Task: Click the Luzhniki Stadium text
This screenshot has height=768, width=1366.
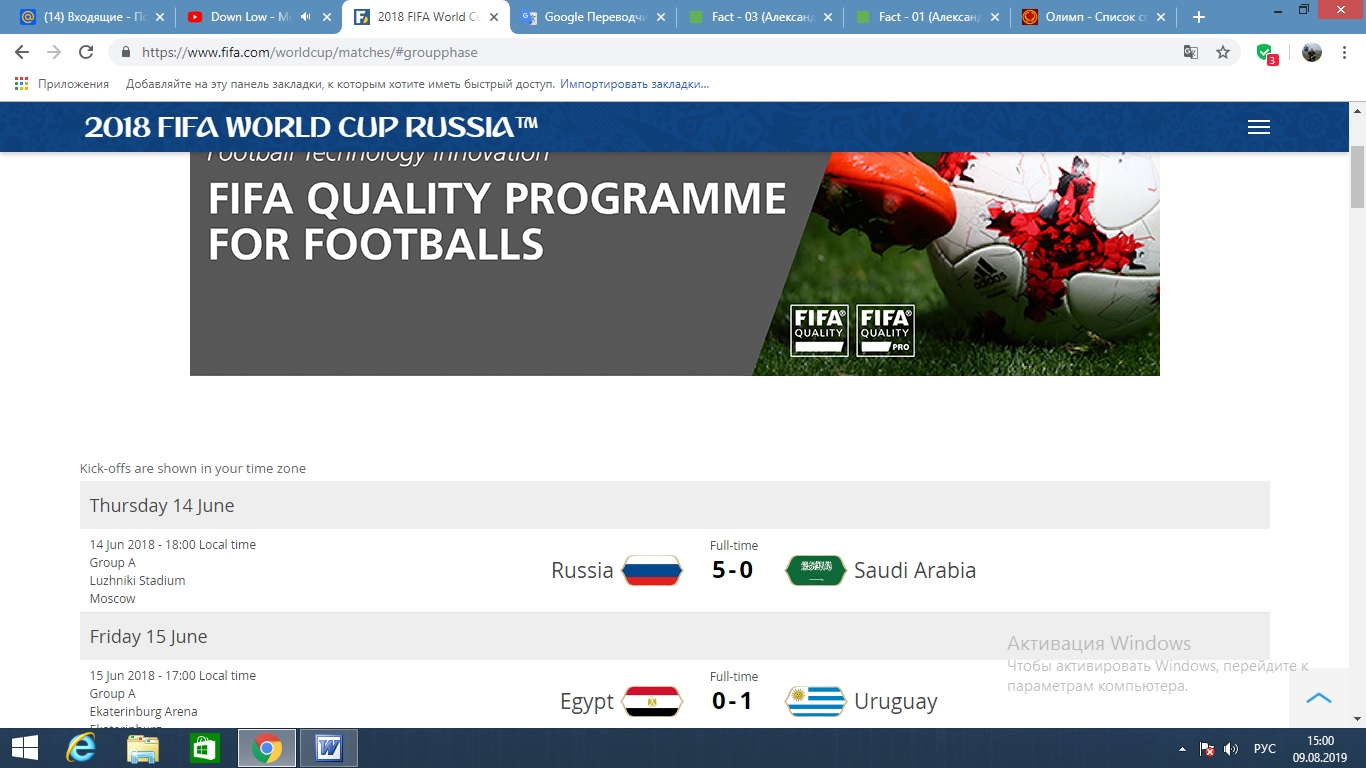Action: [x=137, y=581]
